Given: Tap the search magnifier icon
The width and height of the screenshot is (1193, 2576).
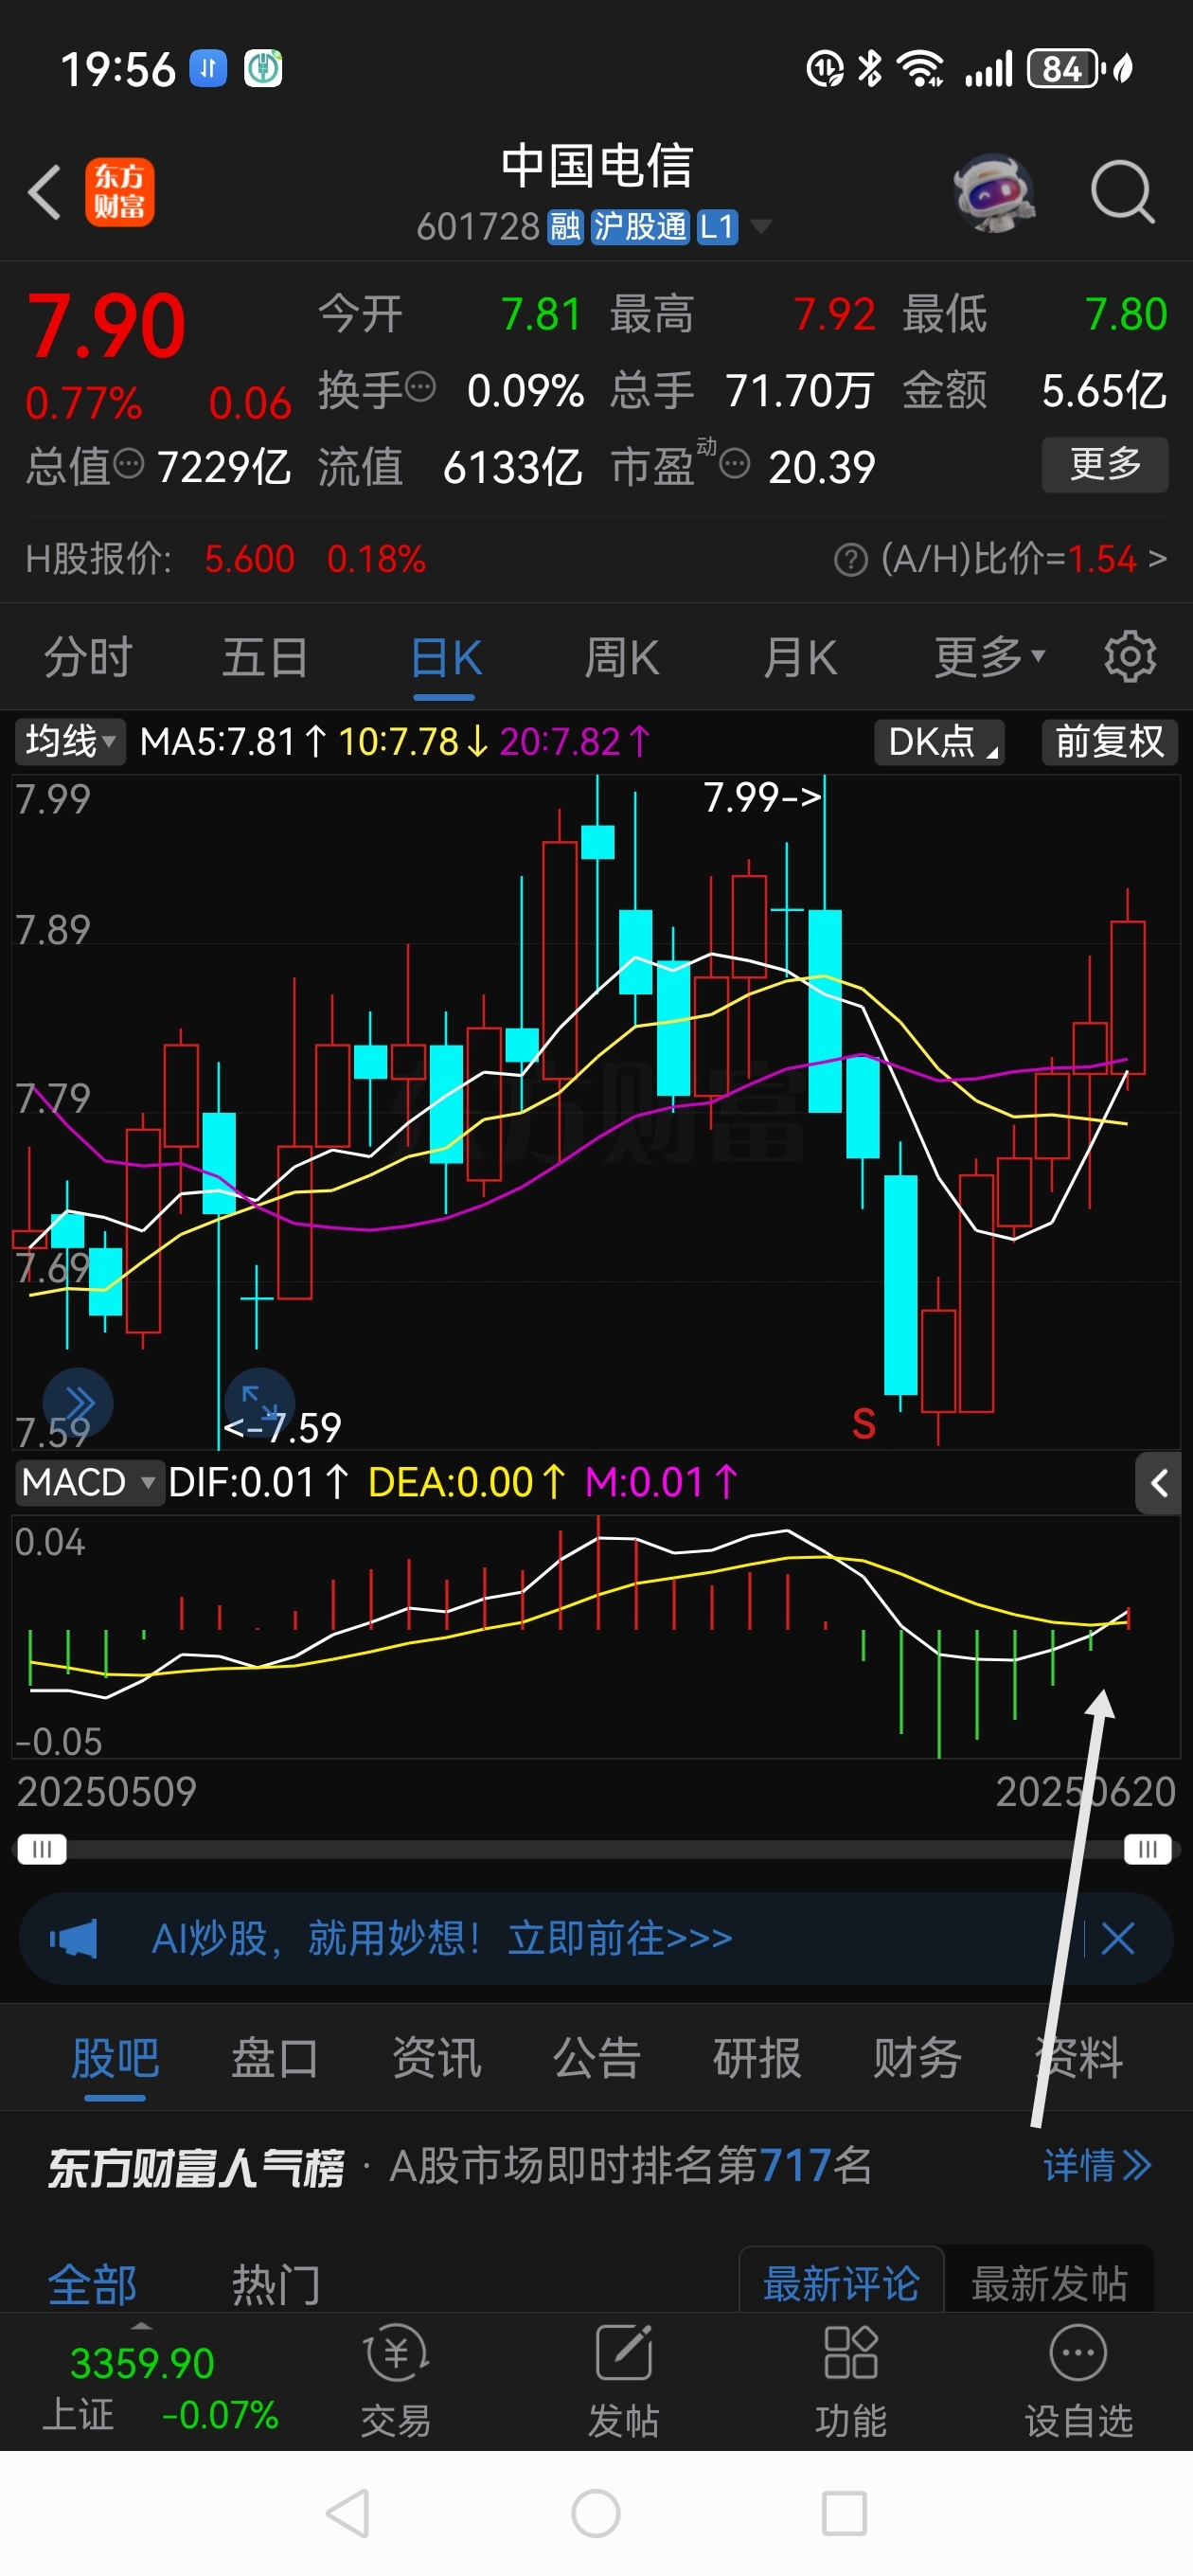Looking at the screenshot, I should click(1122, 192).
